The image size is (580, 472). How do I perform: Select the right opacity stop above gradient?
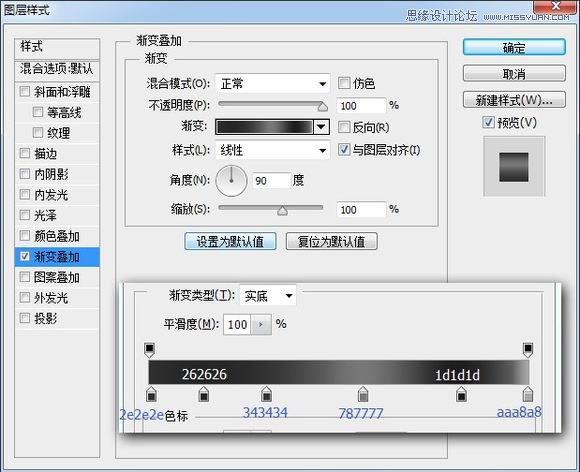(528, 350)
